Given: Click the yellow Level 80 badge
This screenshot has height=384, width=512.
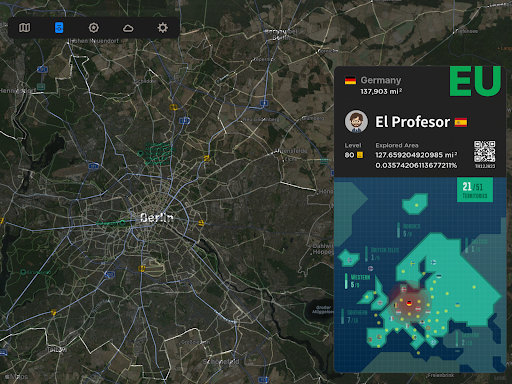Looking at the screenshot, I should (360, 155).
